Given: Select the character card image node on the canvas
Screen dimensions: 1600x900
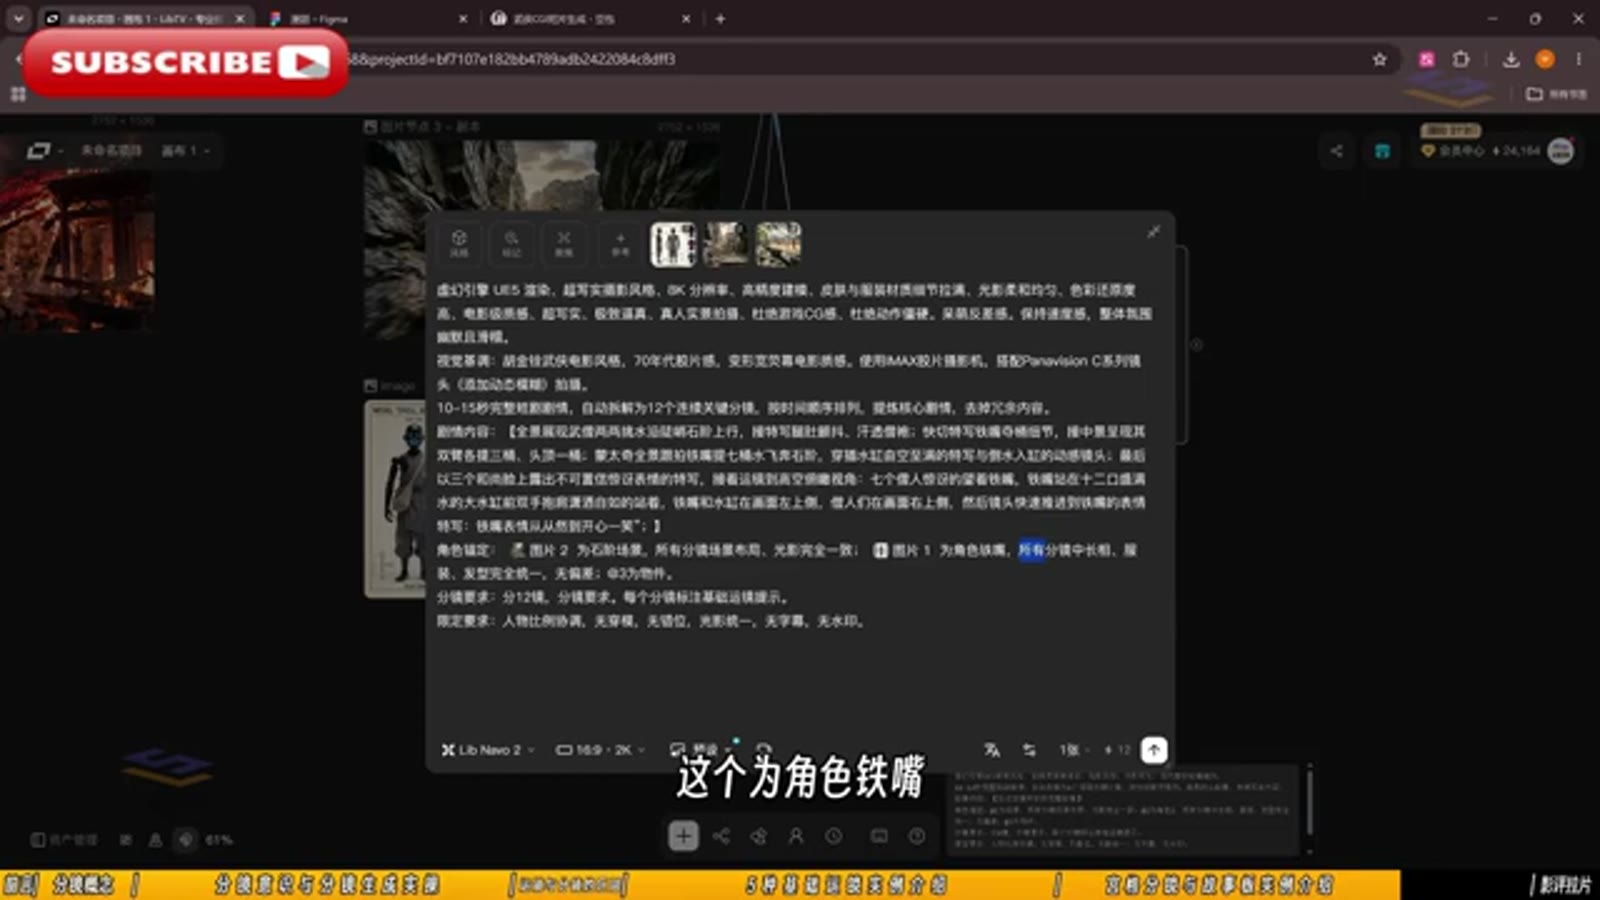Looking at the screenshot, I should click(x=396, y=499).
